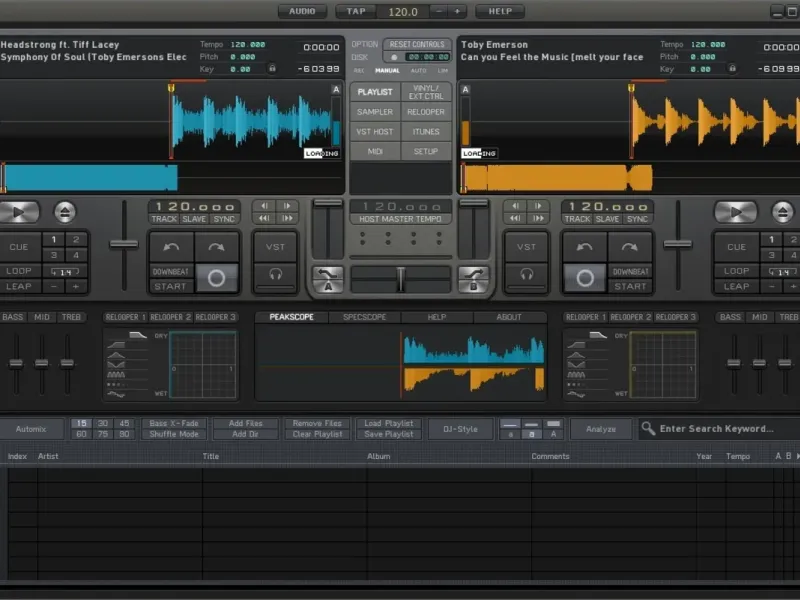The width and height of the screenshot is (800, 600).
Task: Enable Shuffle Mode for the playlist
Action: [x=175, y=434]
